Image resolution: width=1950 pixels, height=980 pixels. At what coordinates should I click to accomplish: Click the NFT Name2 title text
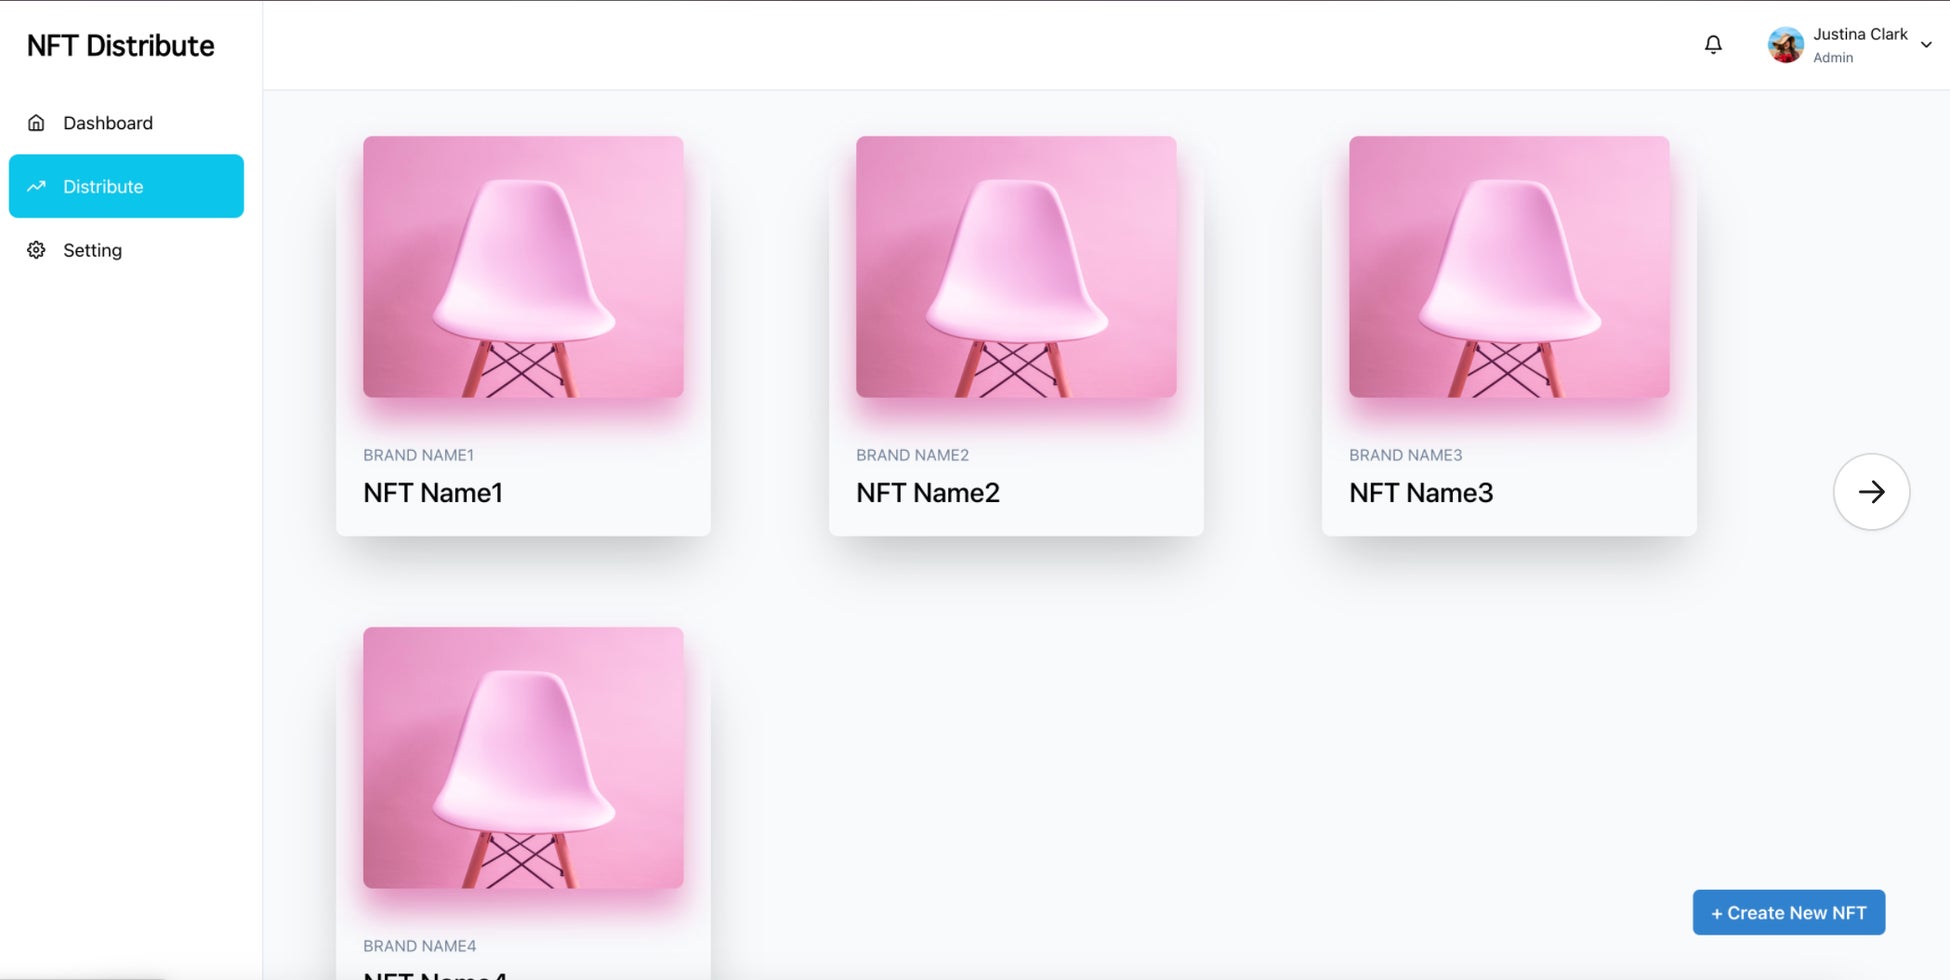tap(928, 493)
